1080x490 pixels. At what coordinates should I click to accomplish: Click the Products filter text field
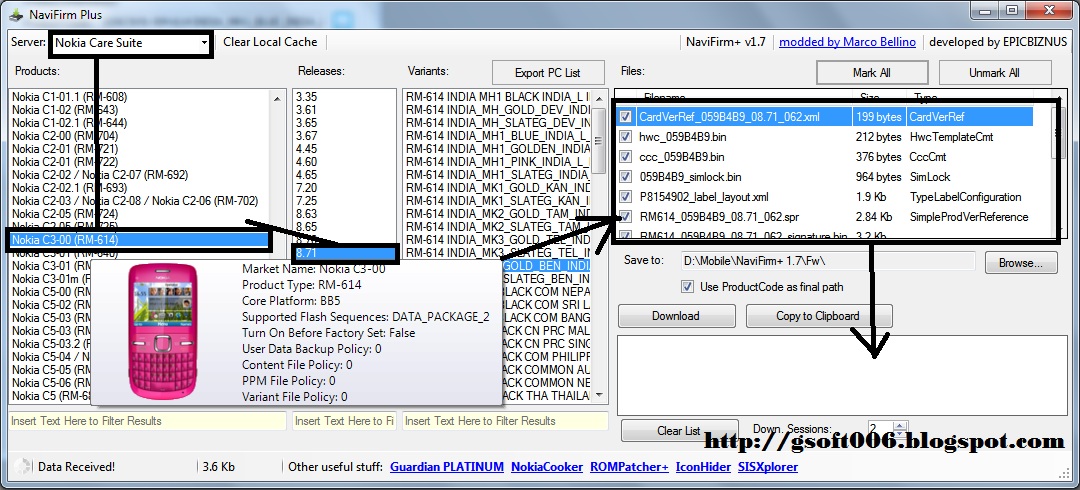(x=147, y=421)
